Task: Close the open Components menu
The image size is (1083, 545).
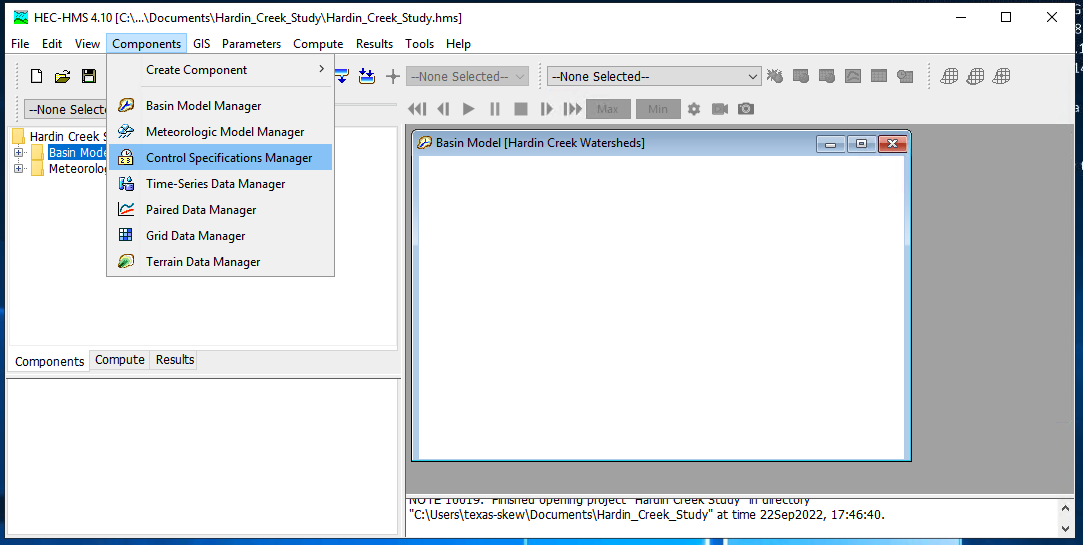Action: point(146,44)
